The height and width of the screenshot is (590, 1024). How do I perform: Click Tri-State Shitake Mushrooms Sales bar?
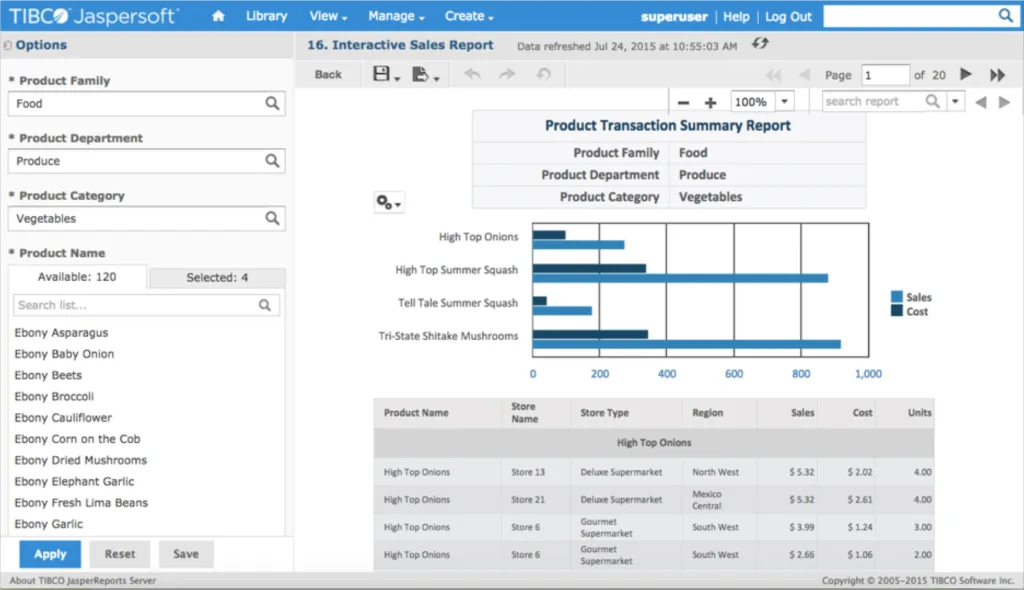tap(686, 344)
